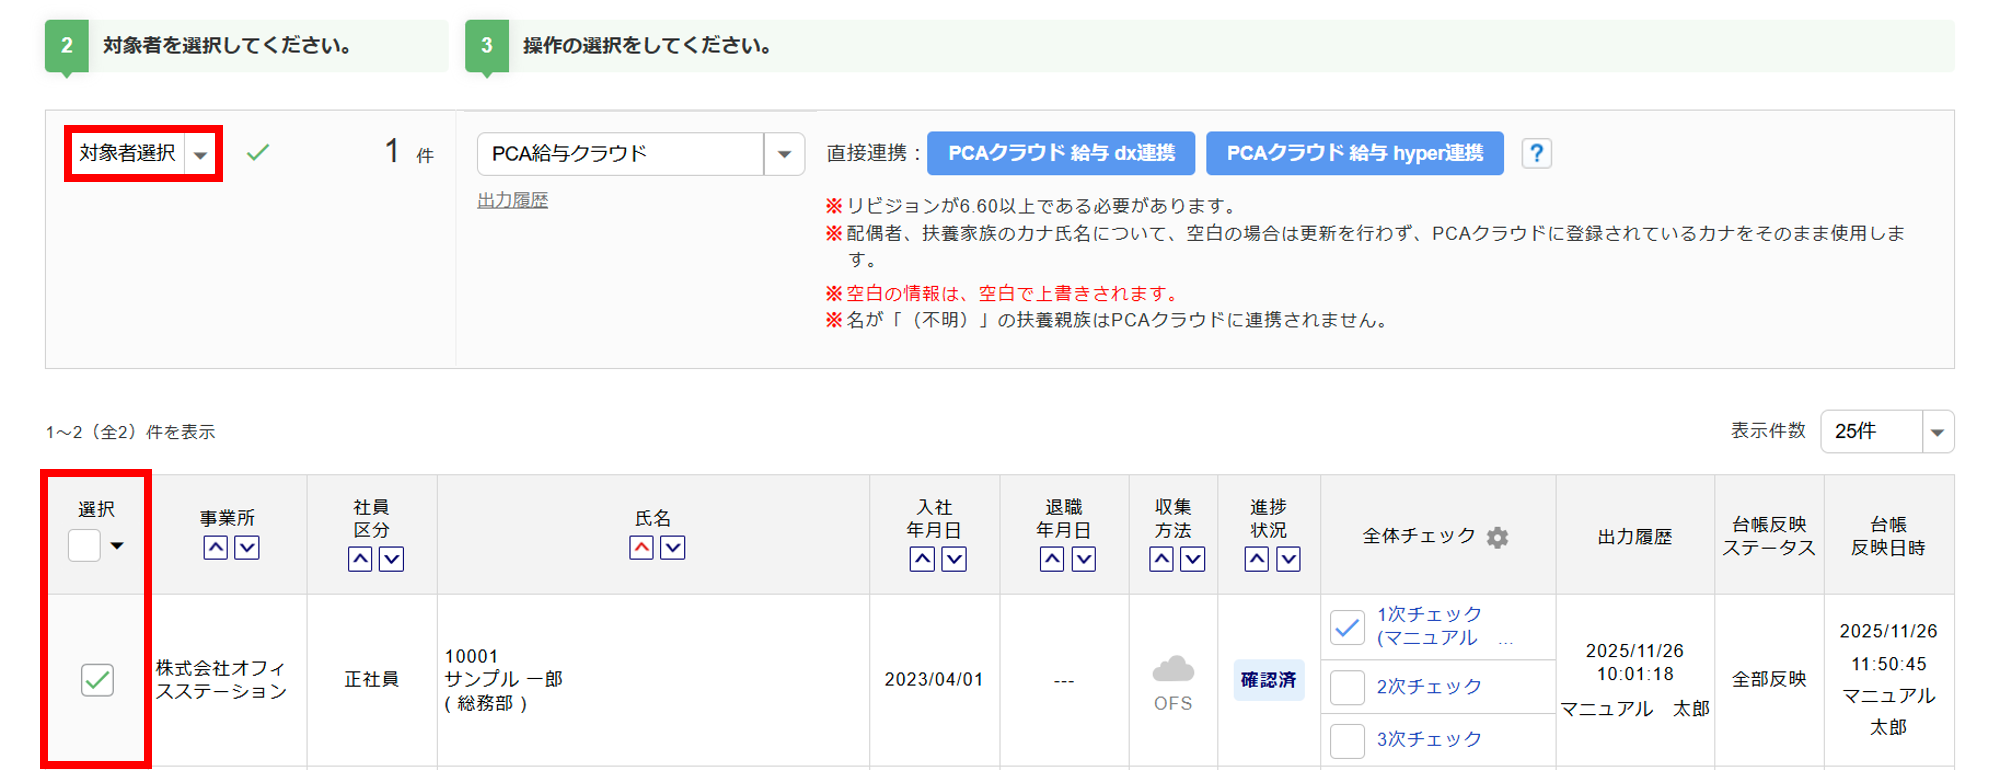Click the blue question mark help icon
Viewport: 2000px width, 770px height.
click(x=1536, y=154)
